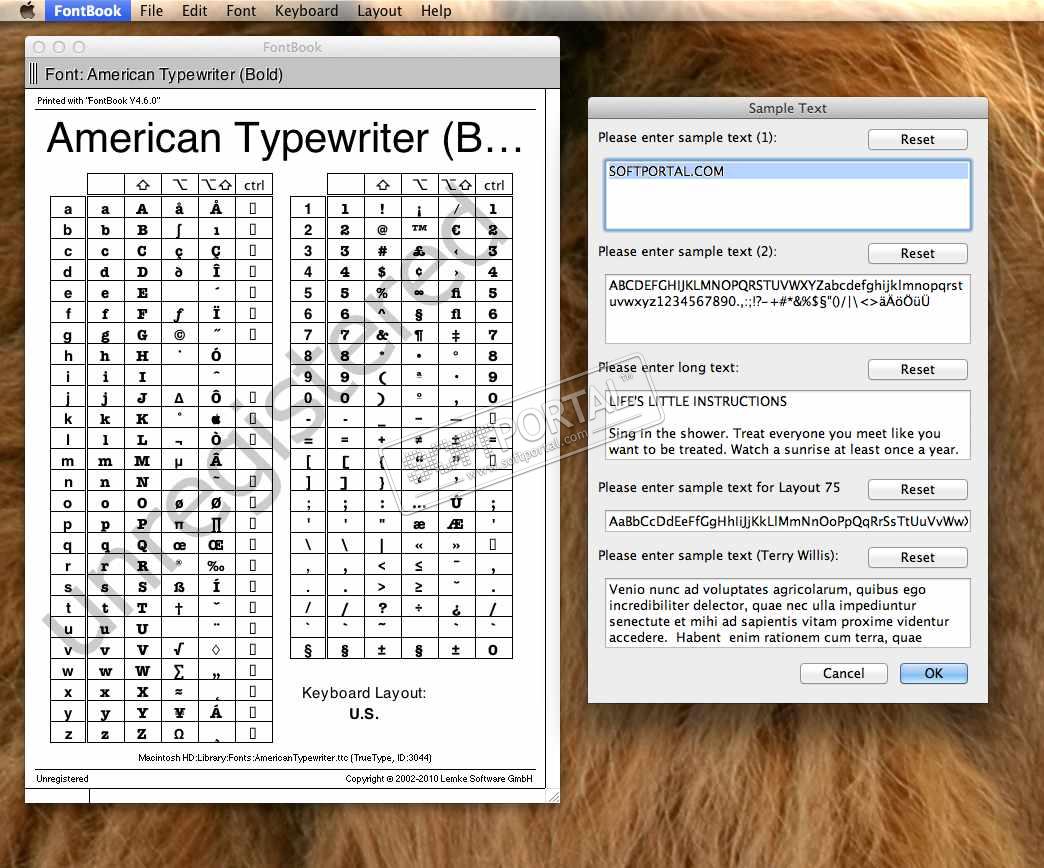
Task: Reset sample text for Layout 75
Action: 917,489
